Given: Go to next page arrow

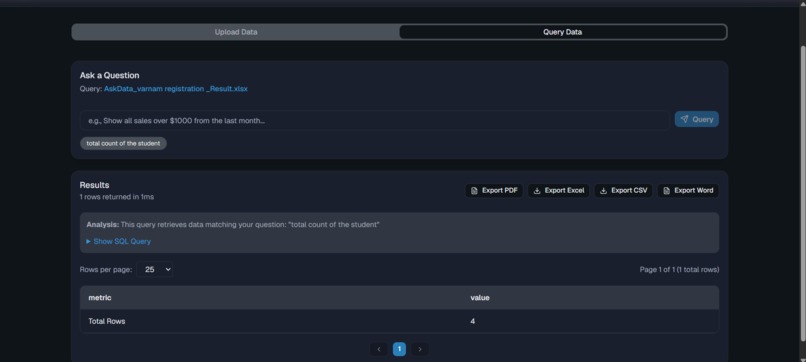Looking at the screenshot, I should pos(420,349).
